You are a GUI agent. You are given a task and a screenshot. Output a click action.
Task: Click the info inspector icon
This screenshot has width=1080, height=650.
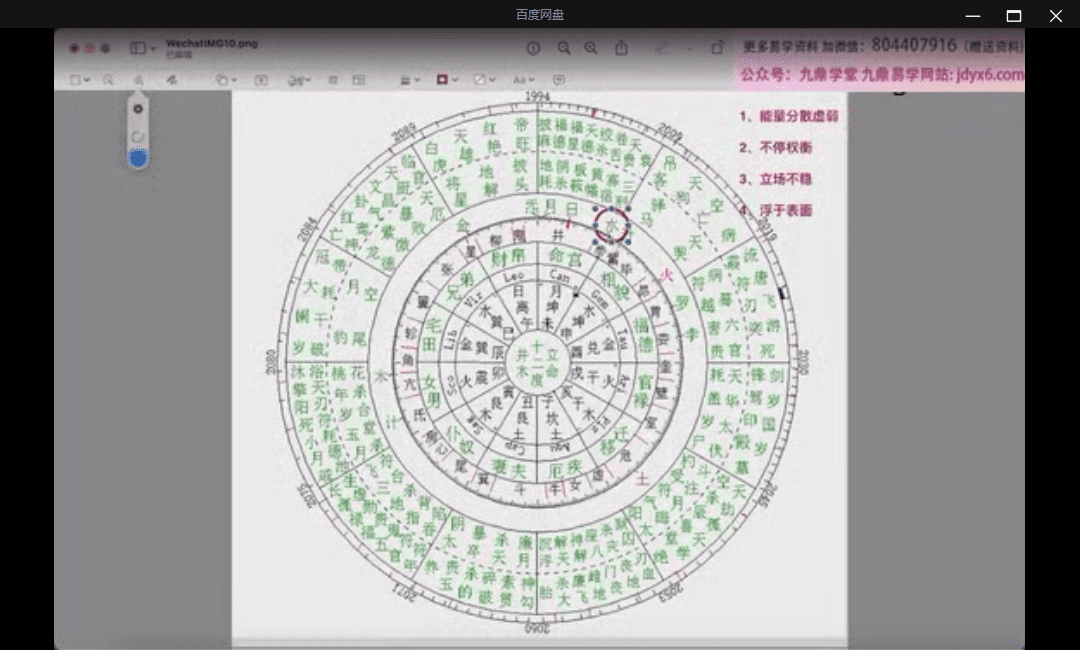533,48
